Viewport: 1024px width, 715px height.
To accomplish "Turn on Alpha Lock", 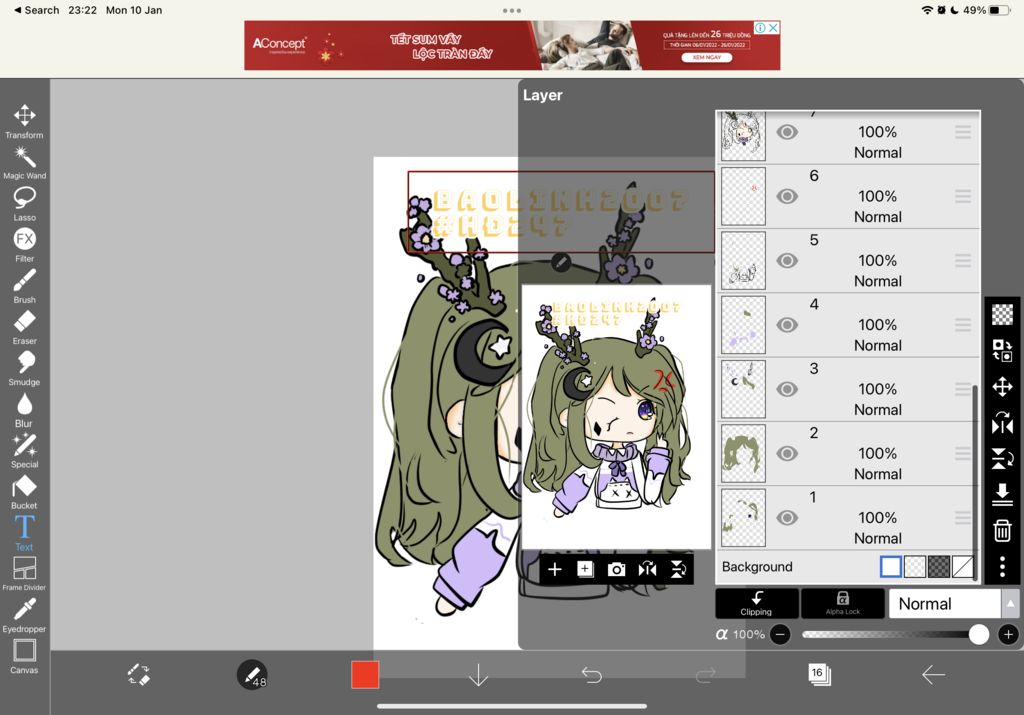I will click(842, 603).
